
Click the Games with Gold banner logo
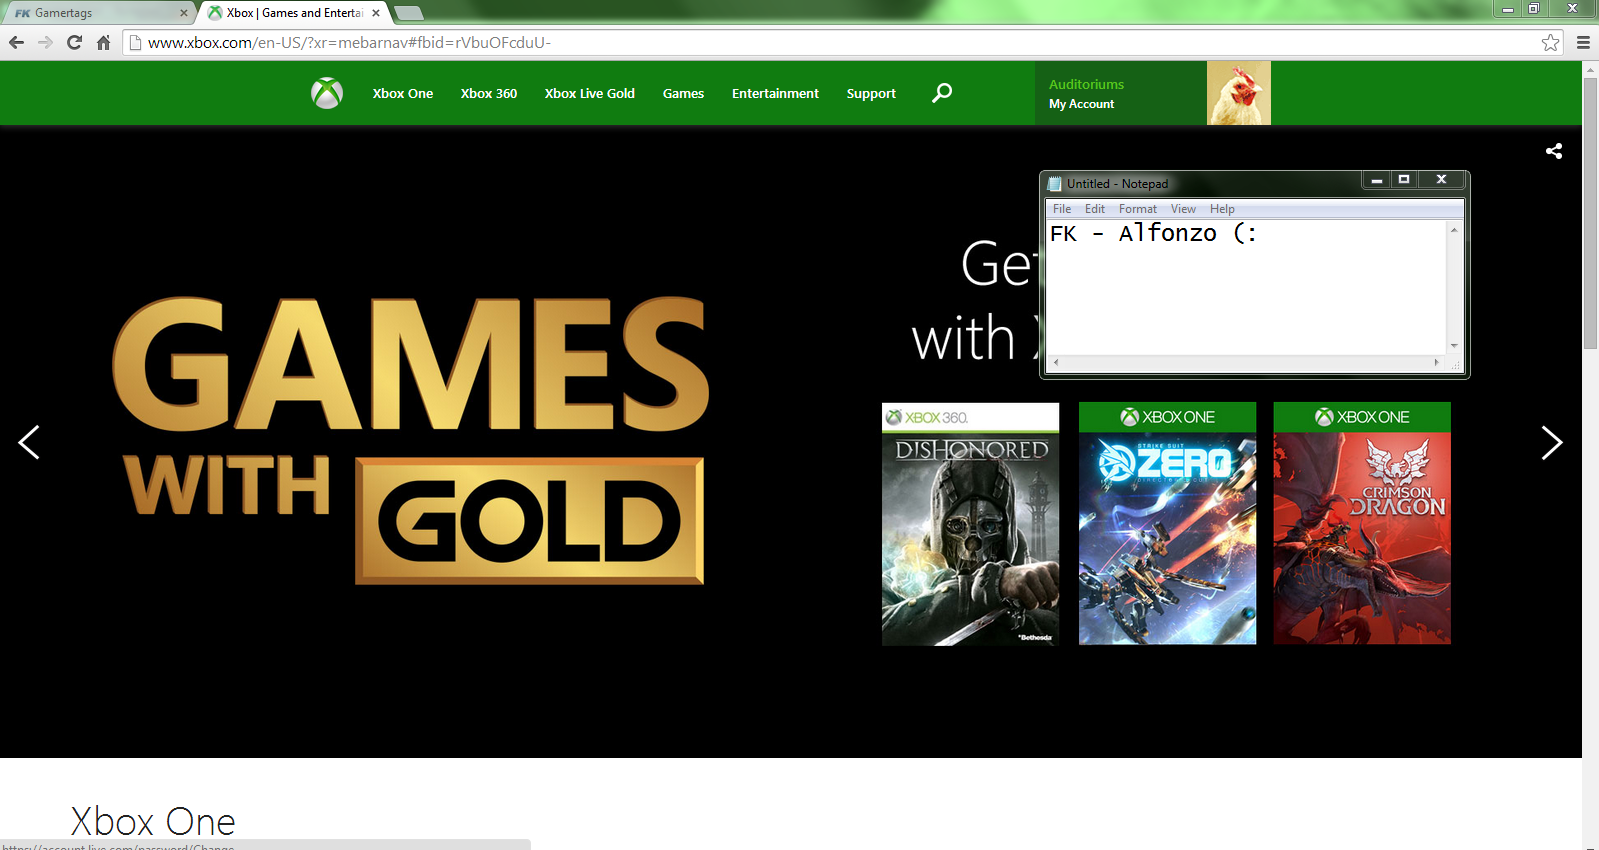click(x=411, y=440)
